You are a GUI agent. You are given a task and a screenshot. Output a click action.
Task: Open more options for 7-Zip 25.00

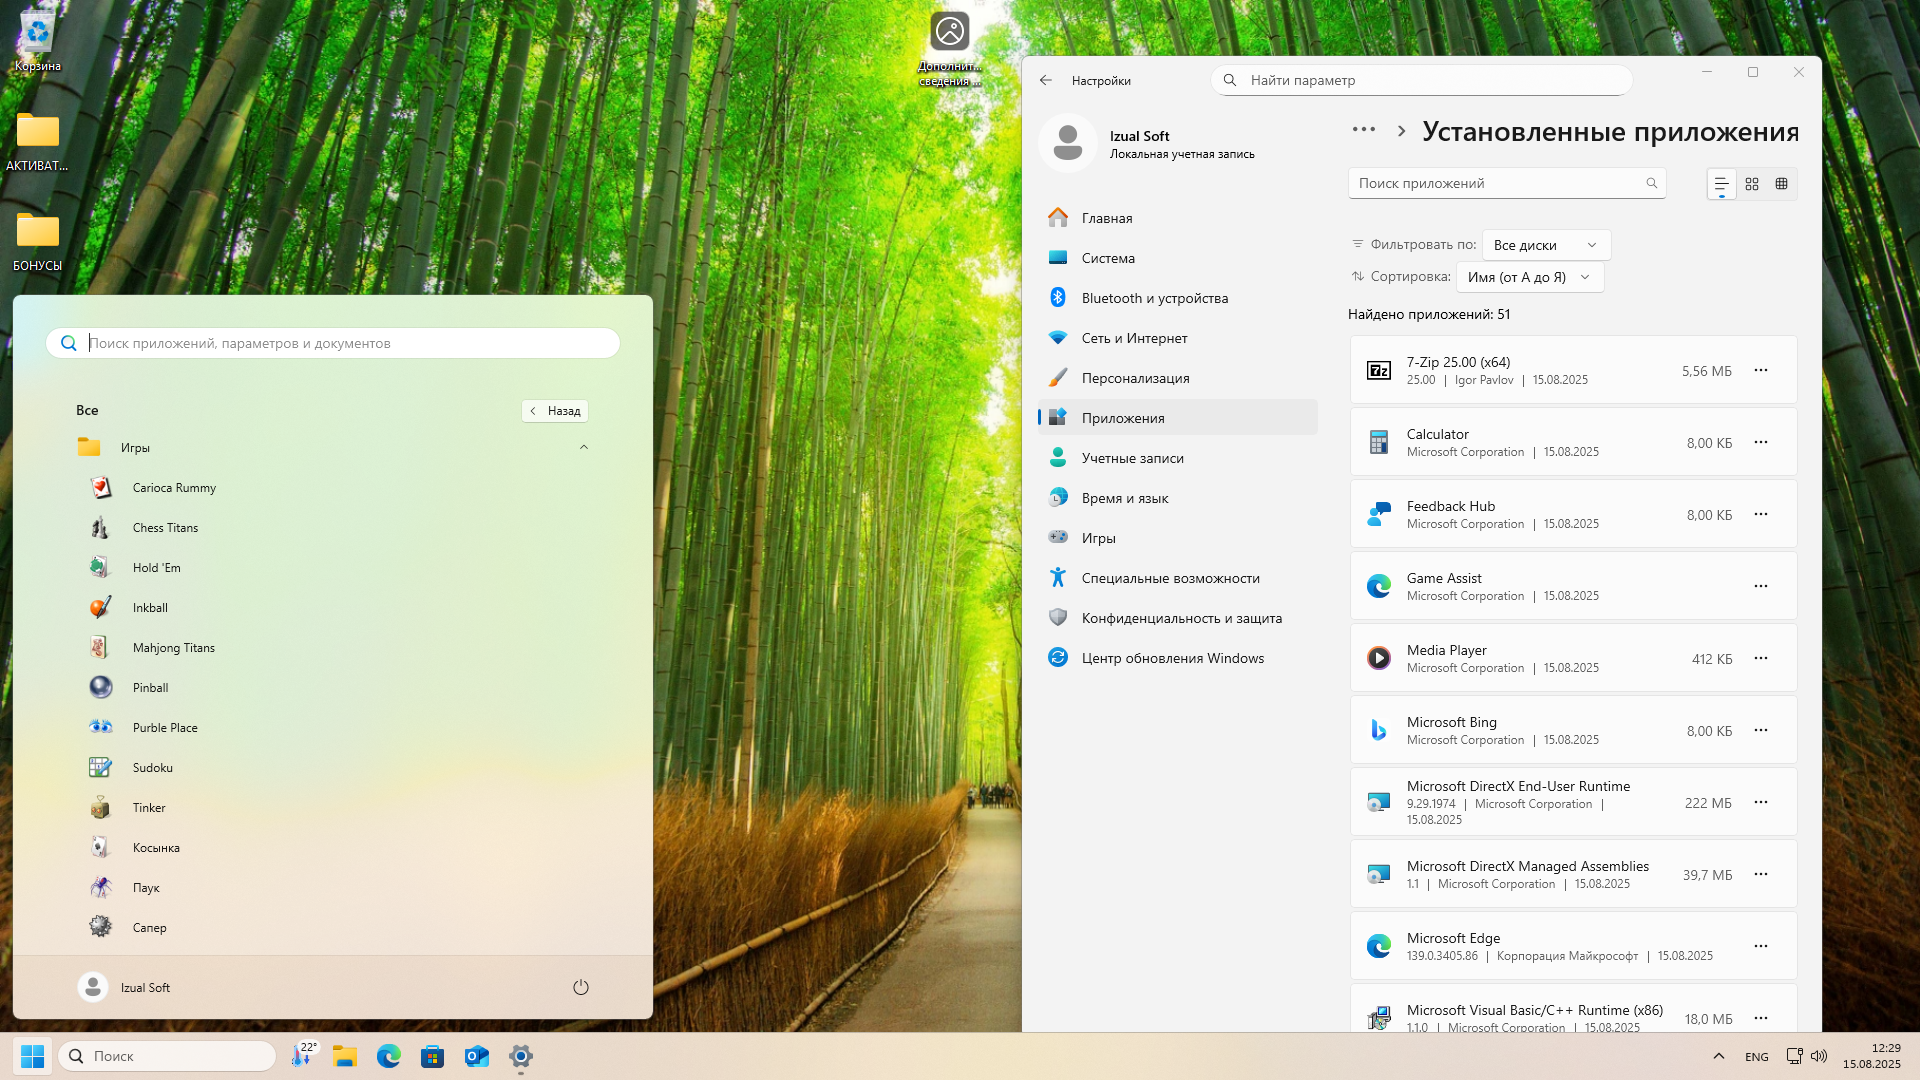1761,370
